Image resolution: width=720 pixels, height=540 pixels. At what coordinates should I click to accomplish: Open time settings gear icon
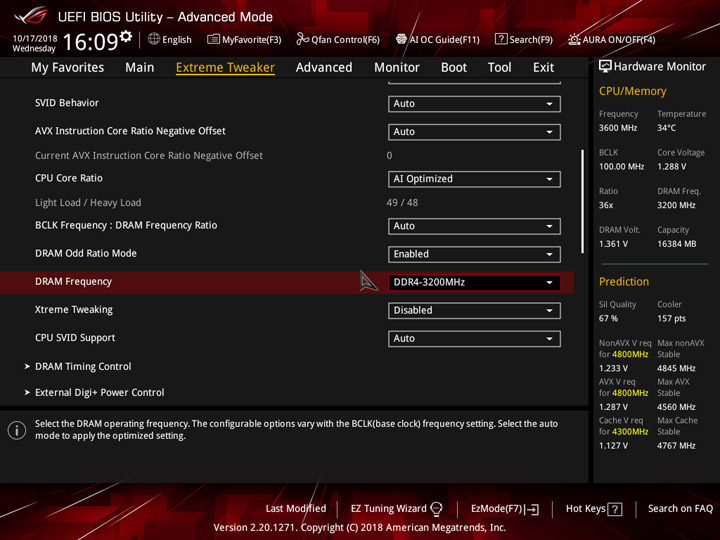126,36
